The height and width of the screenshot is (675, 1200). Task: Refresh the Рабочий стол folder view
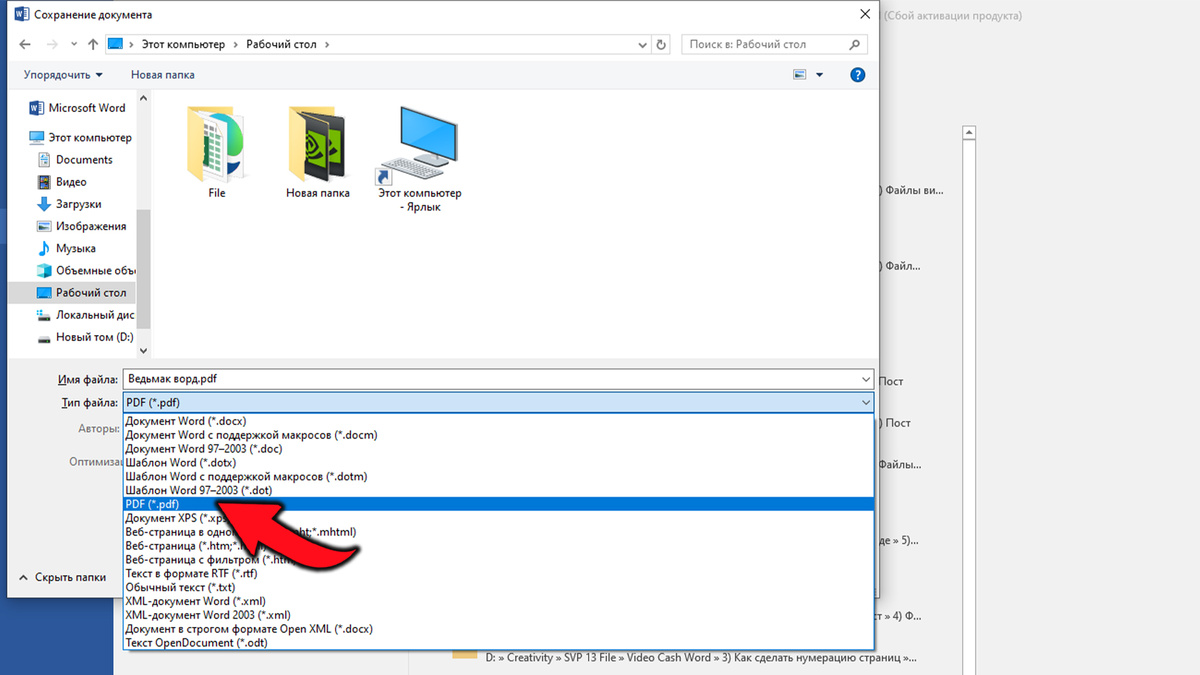[x=661, y=45]
